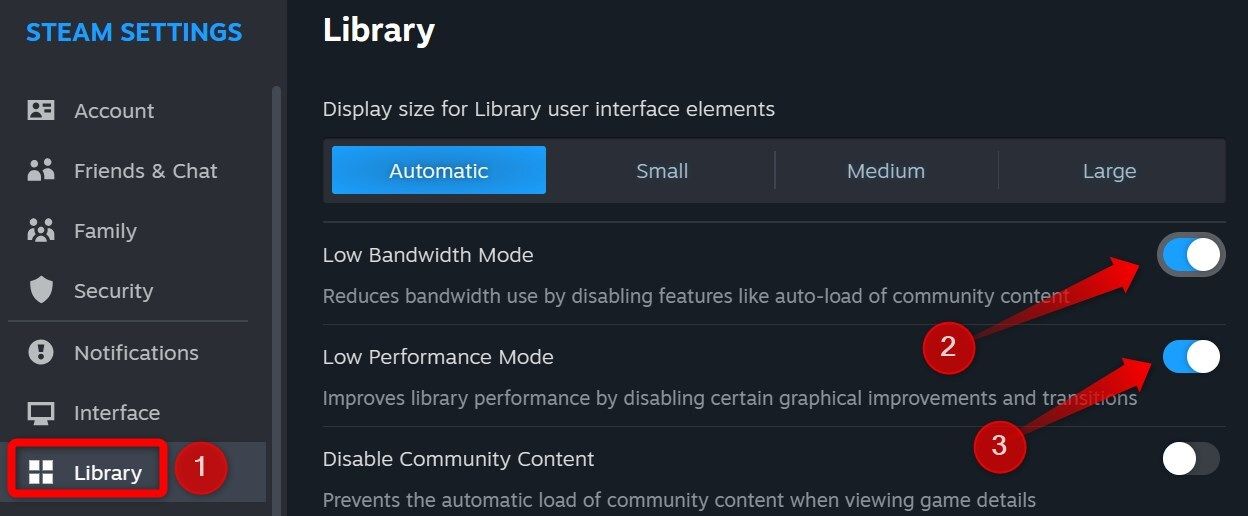The height and width of the screenshot is (516, 1248).
Task: Open the Family settings page
Action: point(105,231)
